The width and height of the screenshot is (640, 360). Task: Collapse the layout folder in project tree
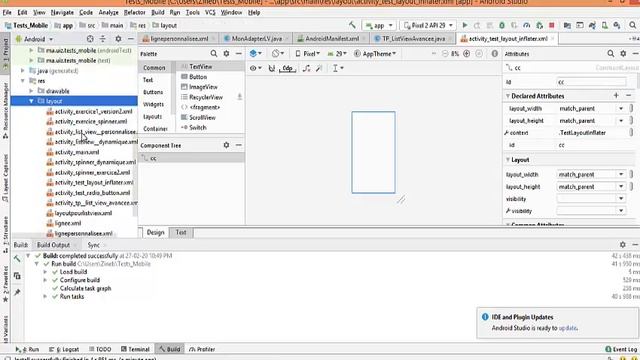31,101
